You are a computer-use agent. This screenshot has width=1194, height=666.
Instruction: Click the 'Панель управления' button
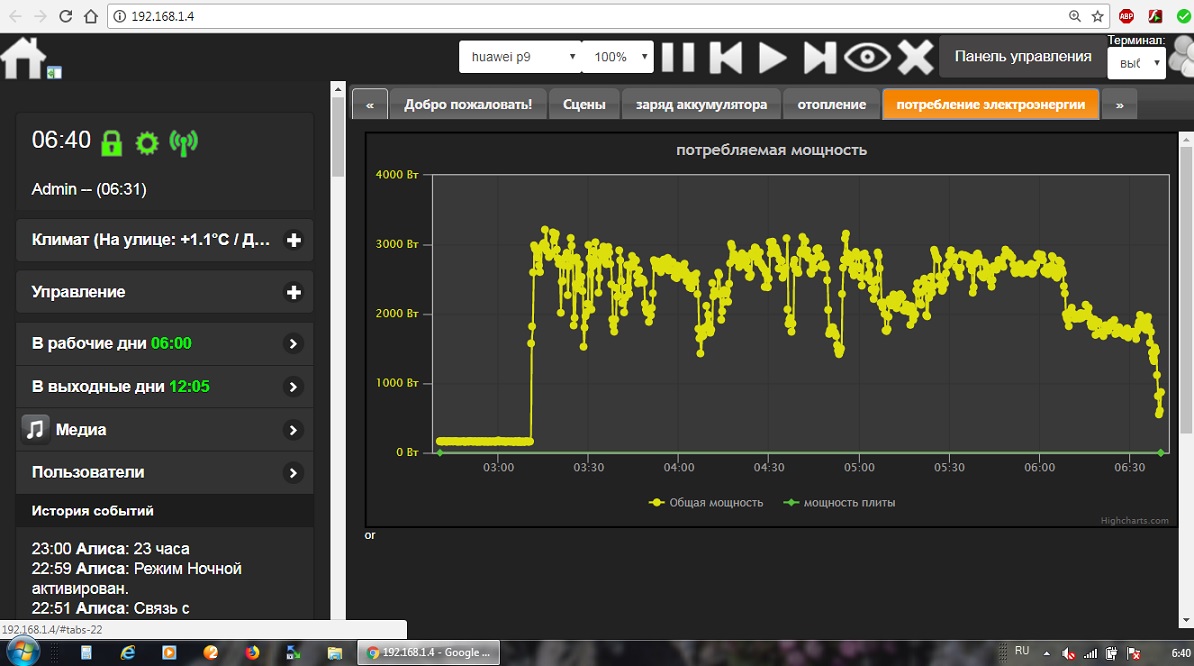click(x=1022, y=56)
